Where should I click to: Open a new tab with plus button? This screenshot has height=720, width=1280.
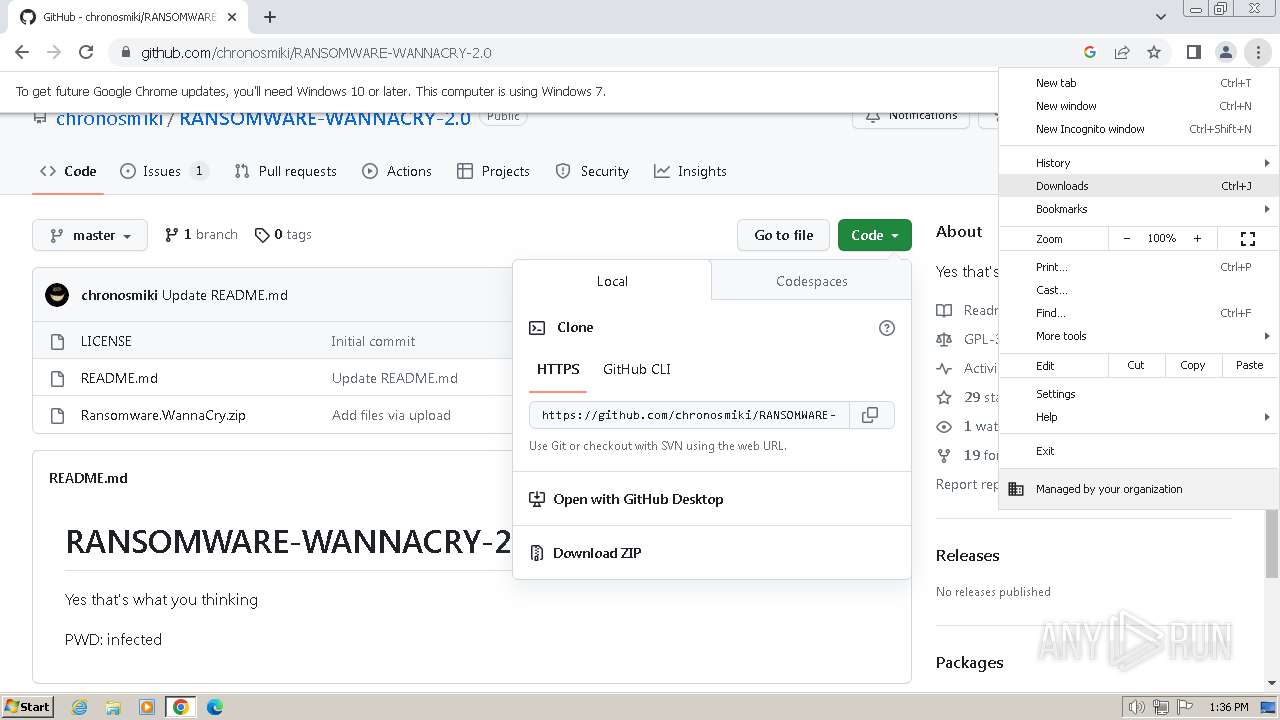pos(270,17)
